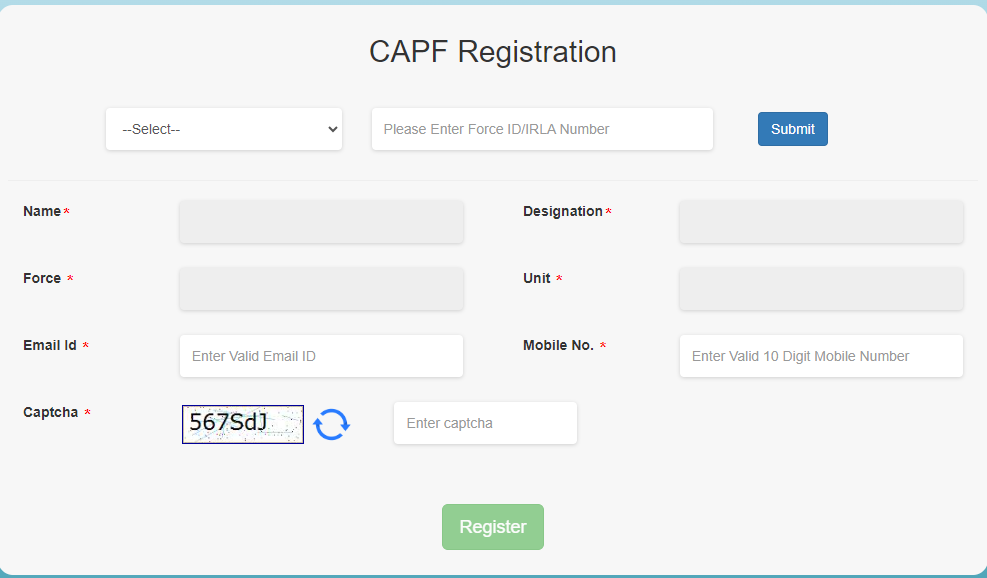Click the CAPF Registration heading
The height and width of the screenshot is (578, 987).
pyautogui.click(x=493, y=52)
